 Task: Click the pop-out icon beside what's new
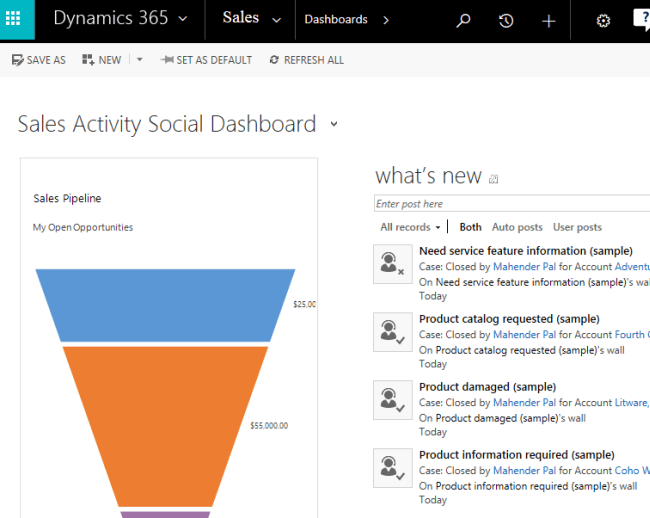point(494,179)
